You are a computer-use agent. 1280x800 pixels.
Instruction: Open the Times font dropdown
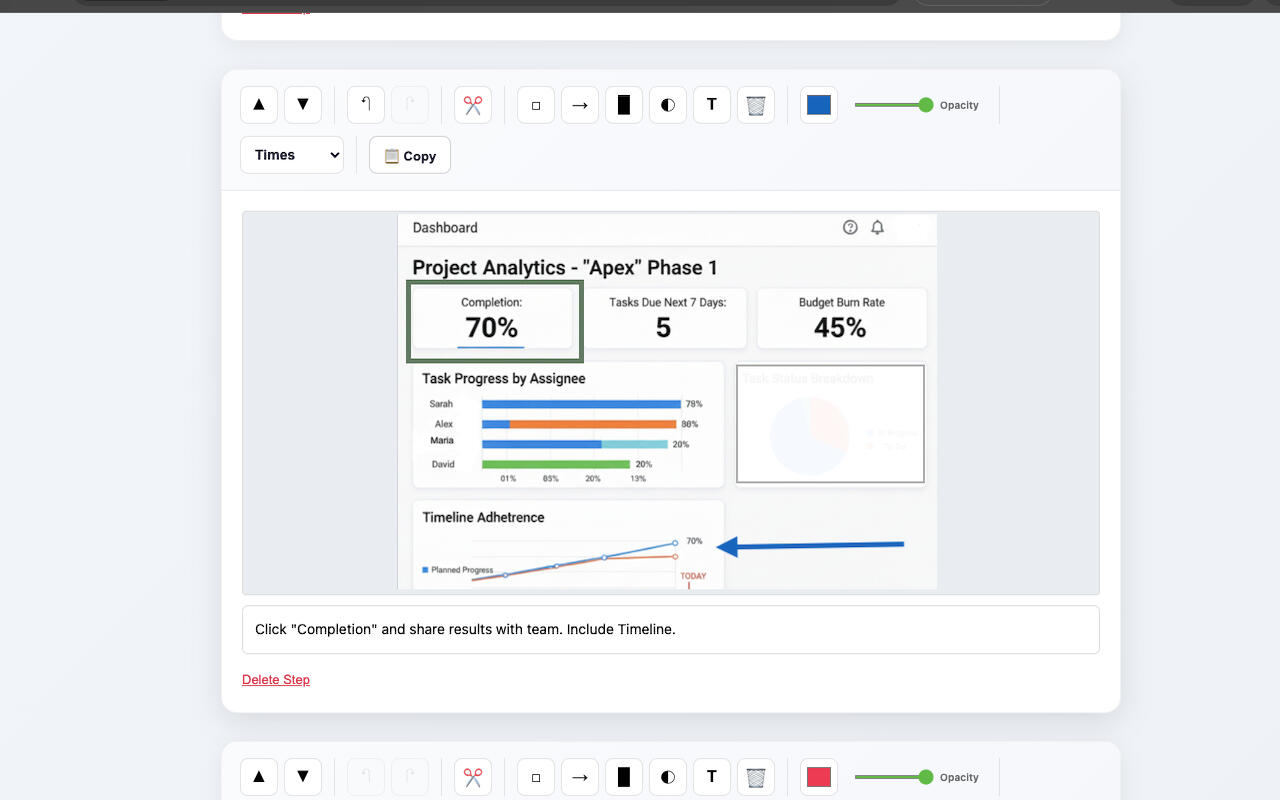[292, 155]
